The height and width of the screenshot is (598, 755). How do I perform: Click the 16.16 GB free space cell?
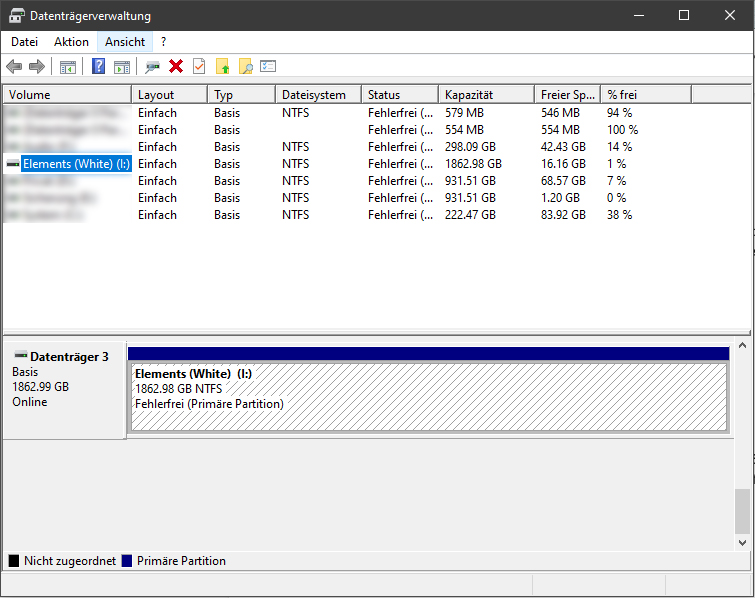pos(563,164)
